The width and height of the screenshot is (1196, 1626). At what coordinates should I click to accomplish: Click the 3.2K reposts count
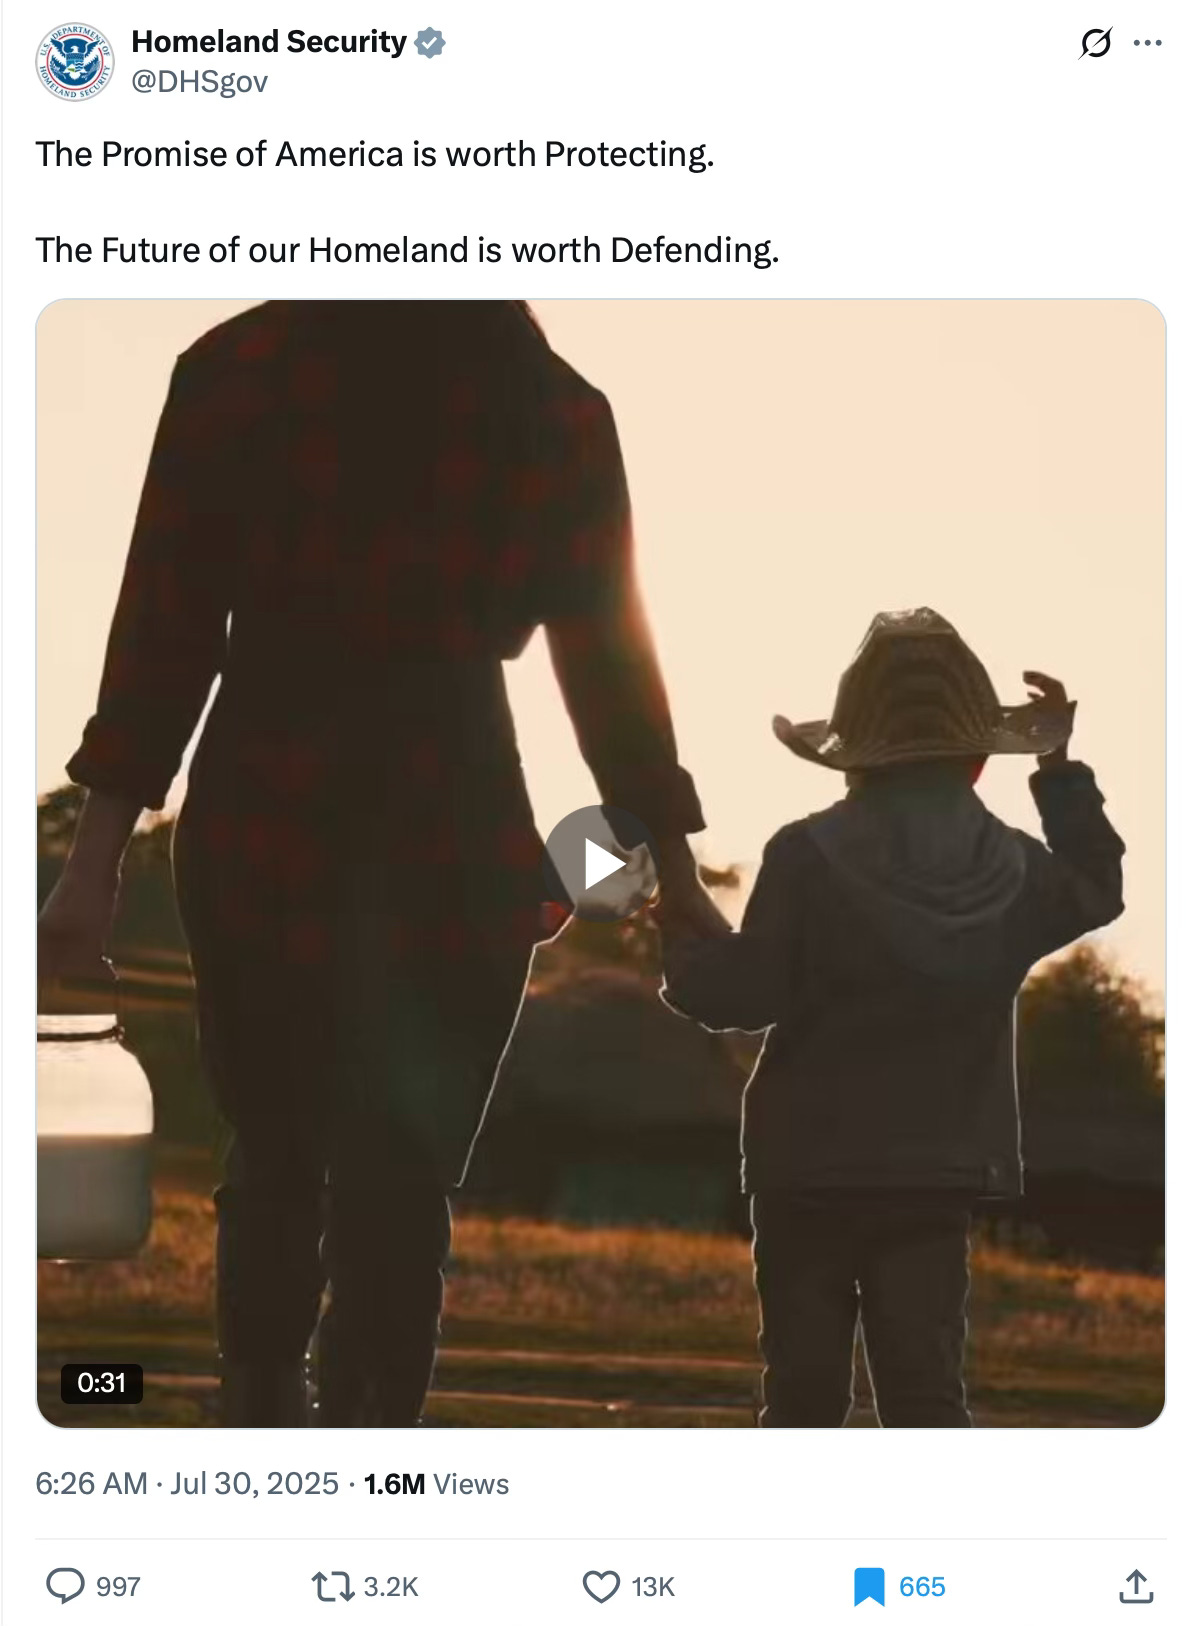[x=391, y=1587]
